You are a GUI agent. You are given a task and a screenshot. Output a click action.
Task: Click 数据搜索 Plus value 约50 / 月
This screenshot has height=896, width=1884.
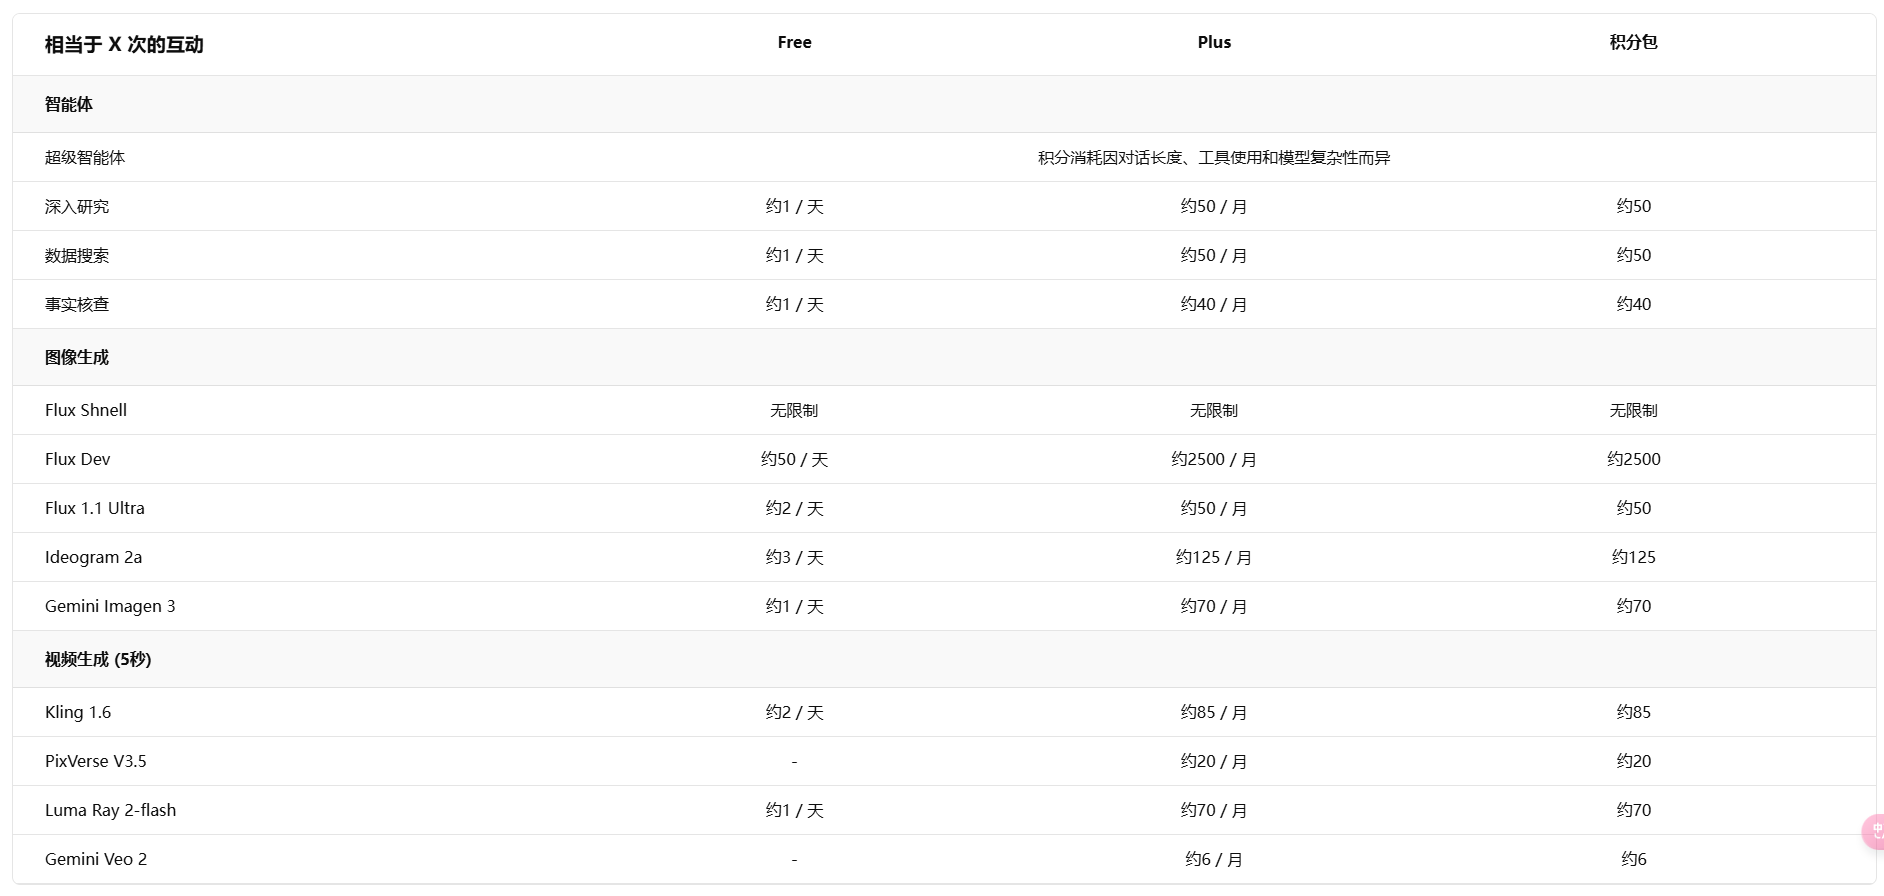pos(1214,255)
